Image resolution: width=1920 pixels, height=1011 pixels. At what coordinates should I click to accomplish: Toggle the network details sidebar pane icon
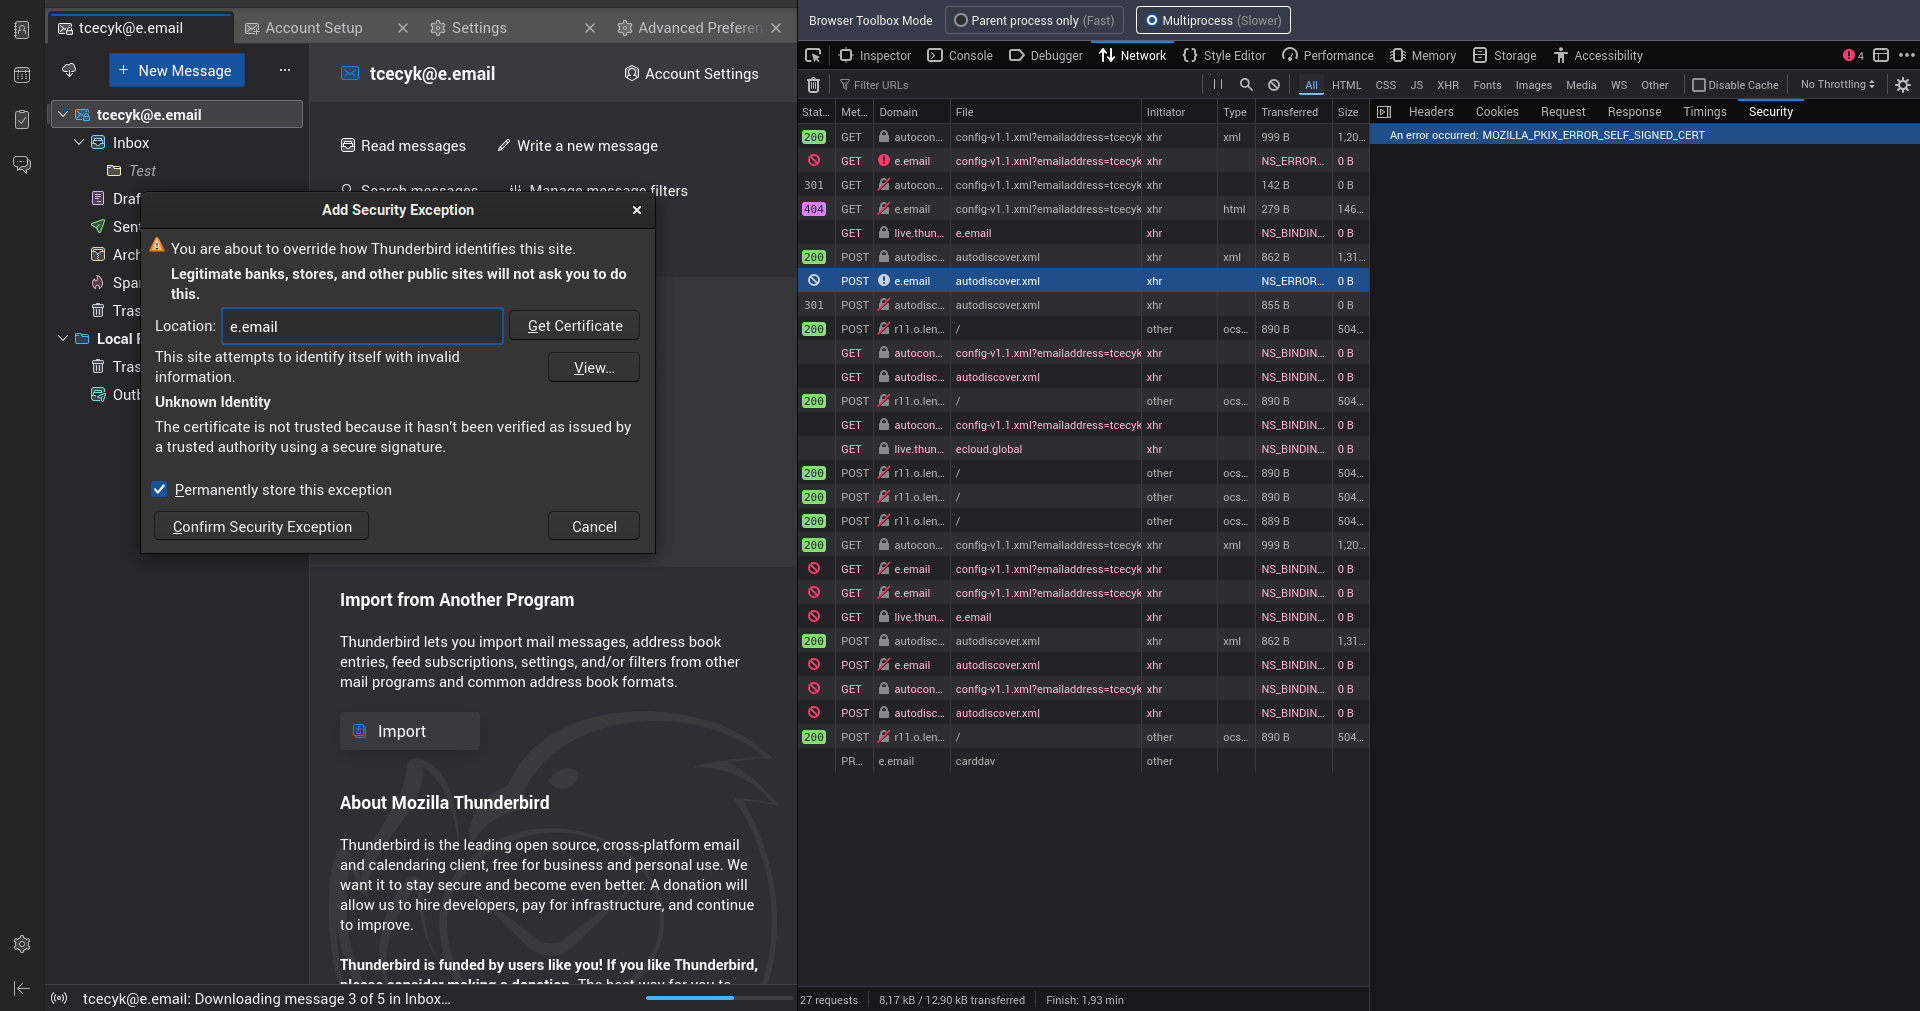click(x=1384, y=112)
